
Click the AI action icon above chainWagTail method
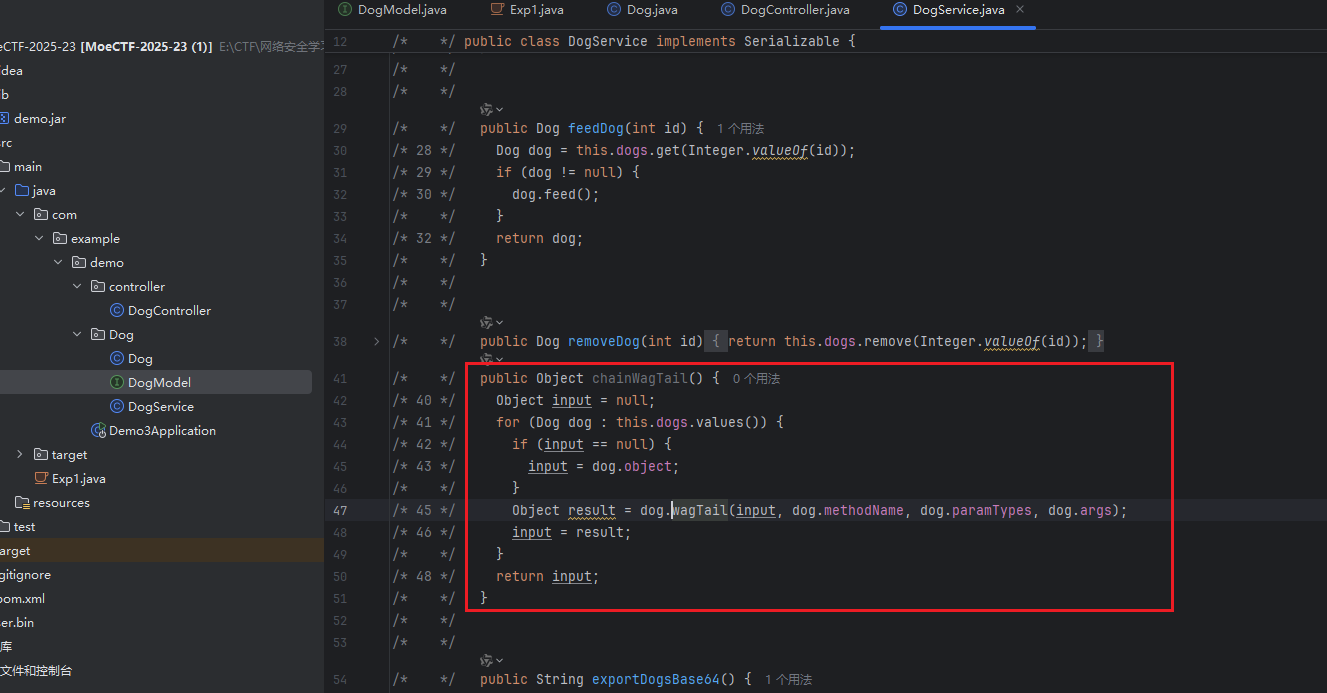point(487,359)
